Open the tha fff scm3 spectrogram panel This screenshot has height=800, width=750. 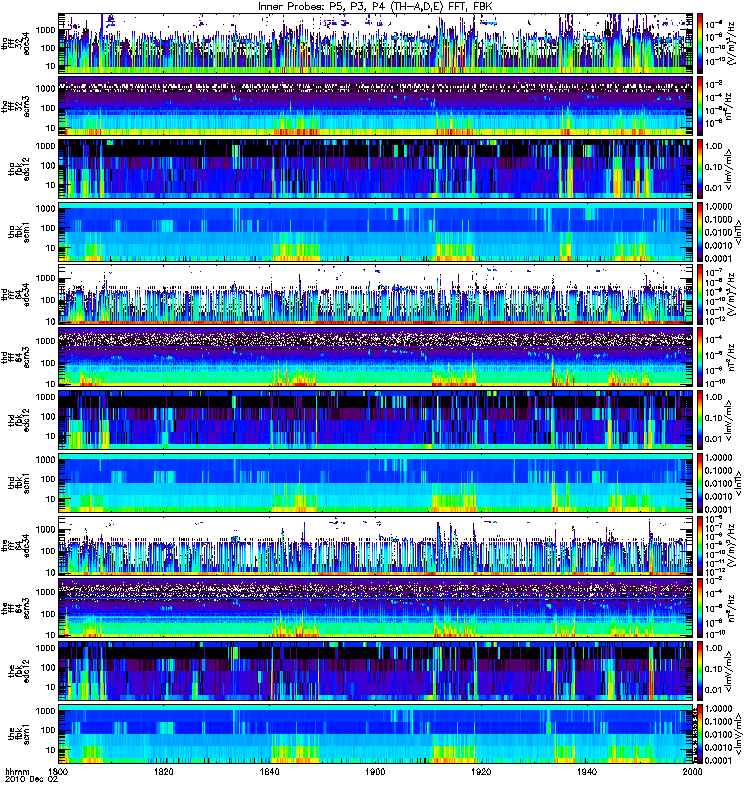click(376, 106)
